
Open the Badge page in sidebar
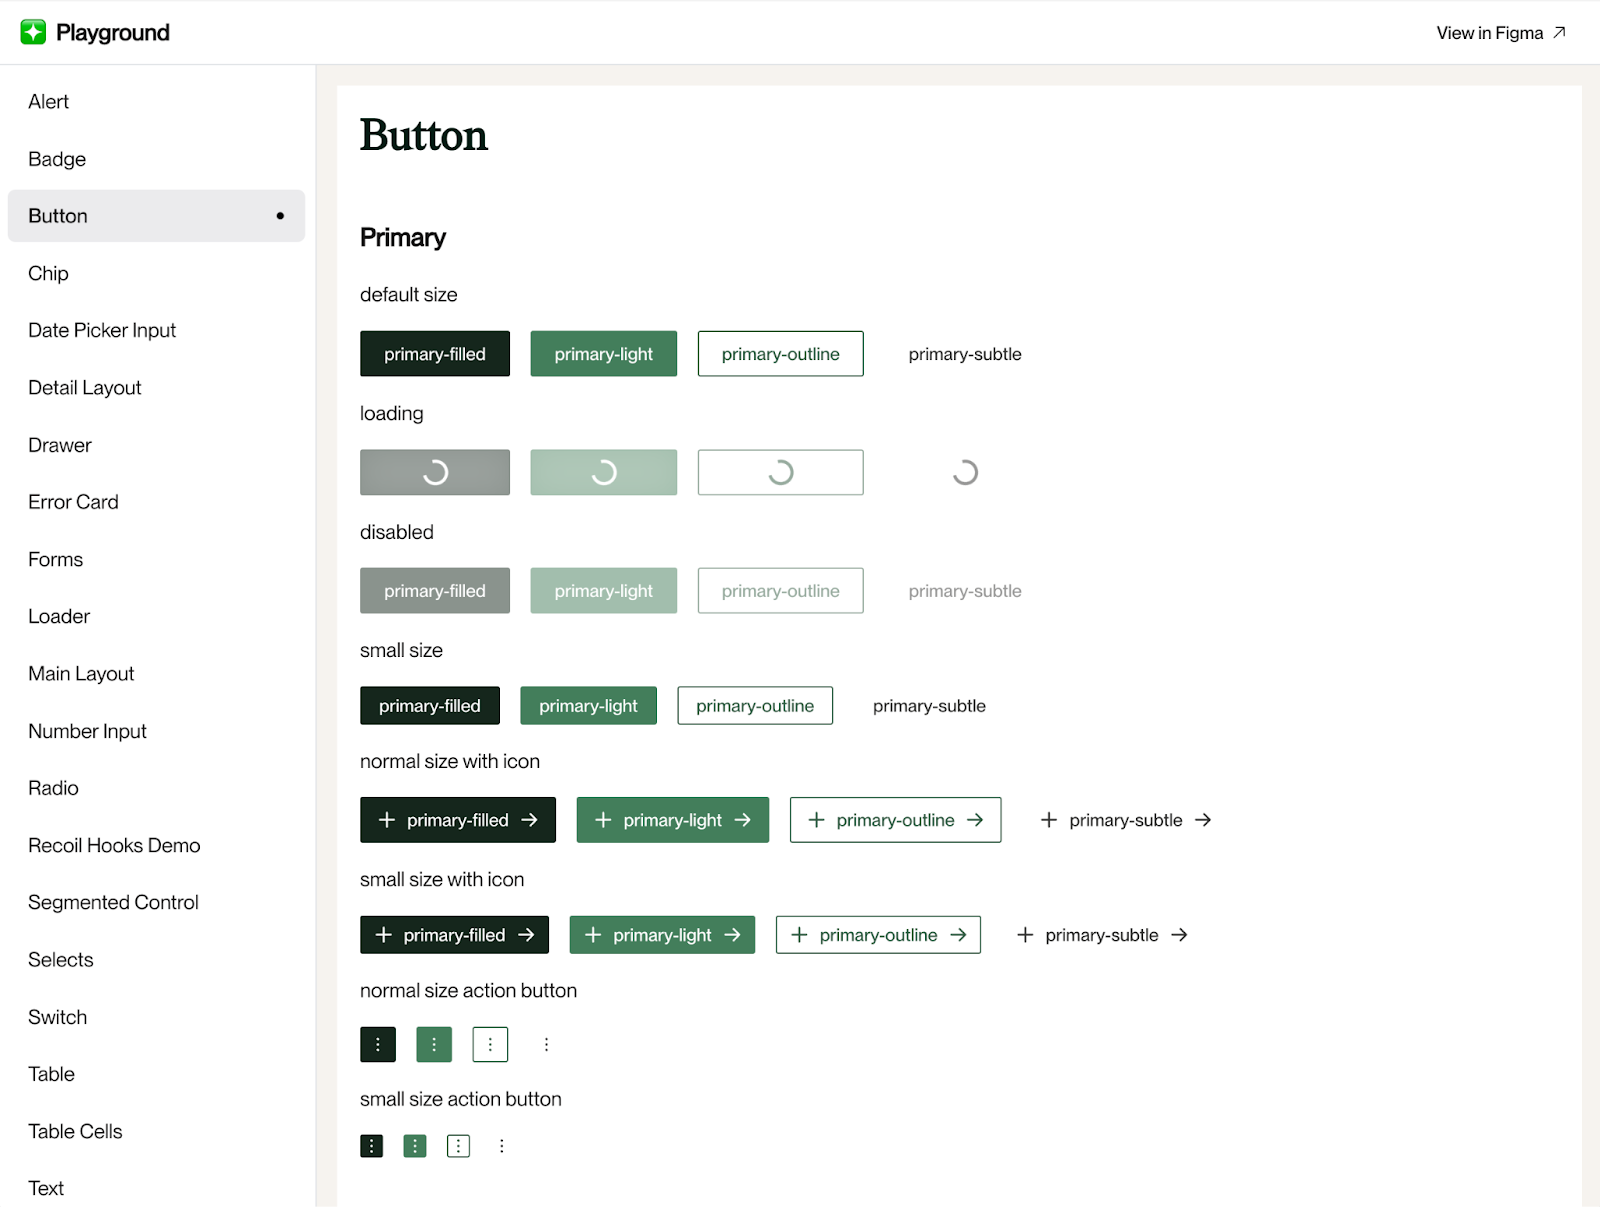(x=156, y=159)
